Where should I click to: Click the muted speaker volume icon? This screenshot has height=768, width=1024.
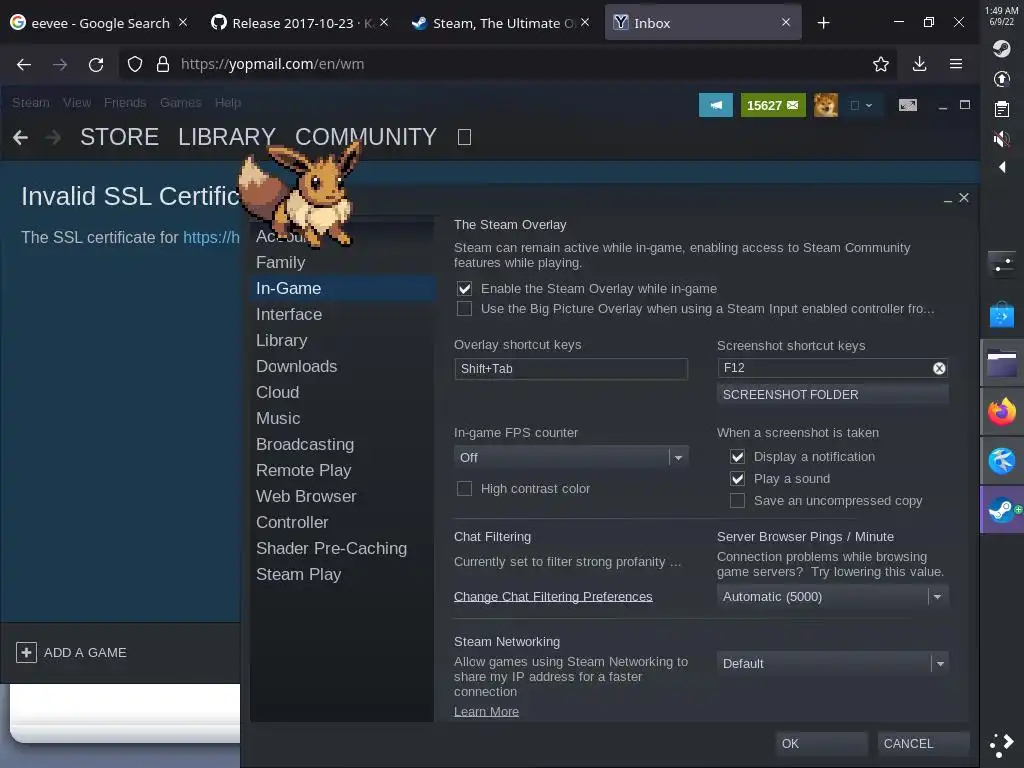[1001, 138]
